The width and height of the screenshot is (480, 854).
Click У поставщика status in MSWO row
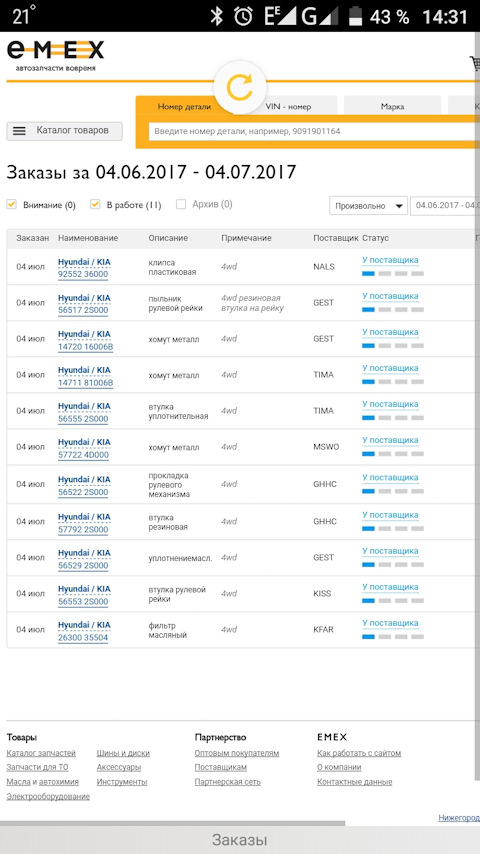pos(390,440)
